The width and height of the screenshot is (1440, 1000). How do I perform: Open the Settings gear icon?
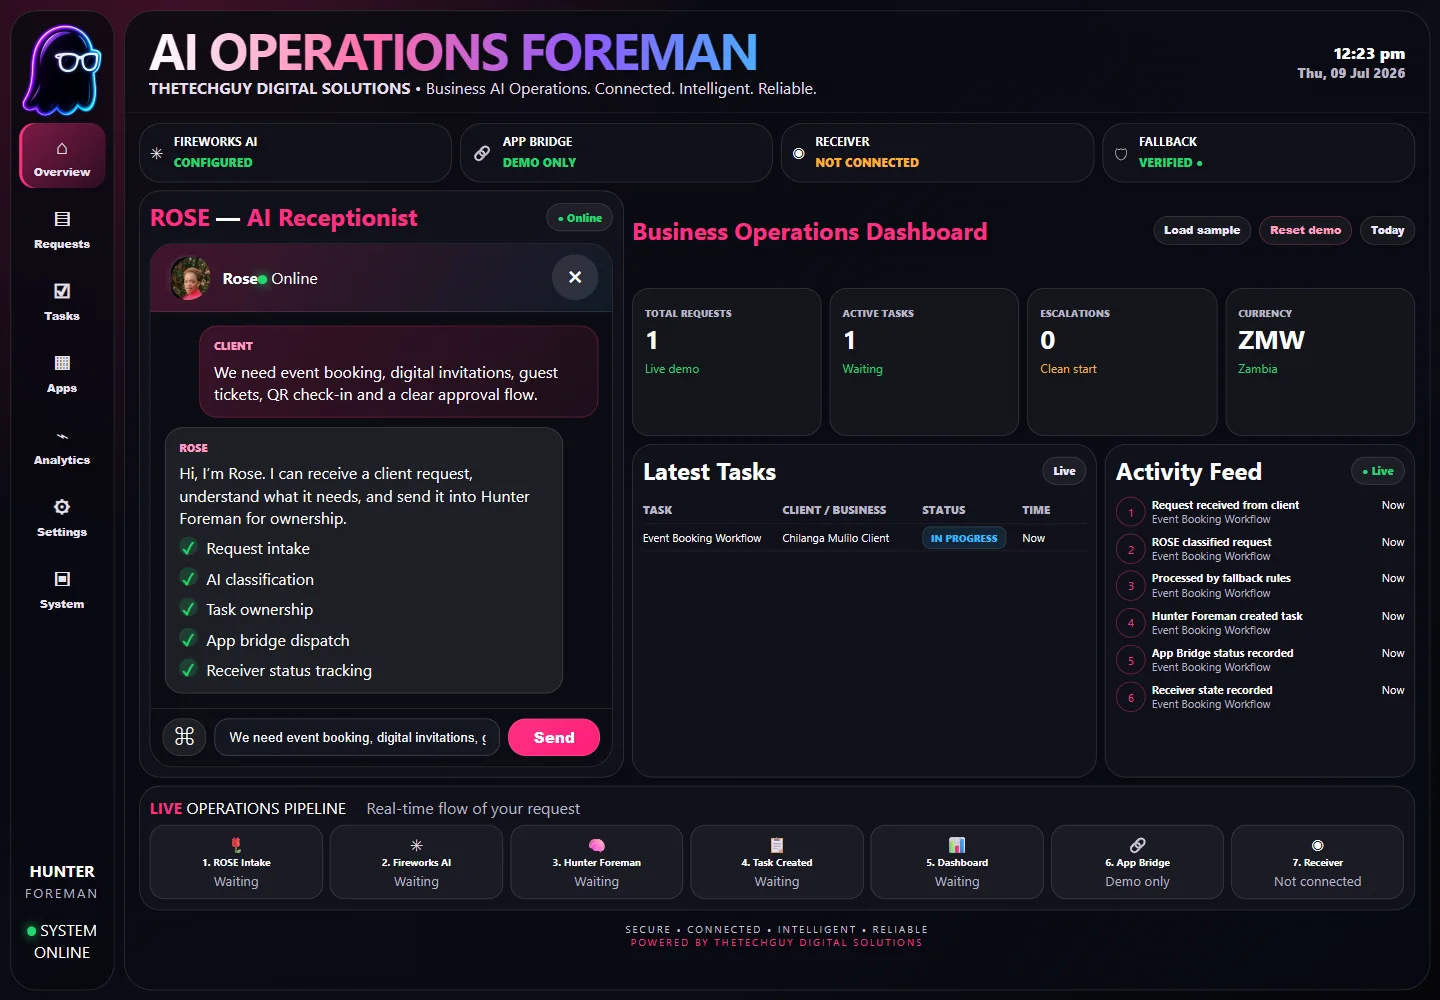(62, 507)
